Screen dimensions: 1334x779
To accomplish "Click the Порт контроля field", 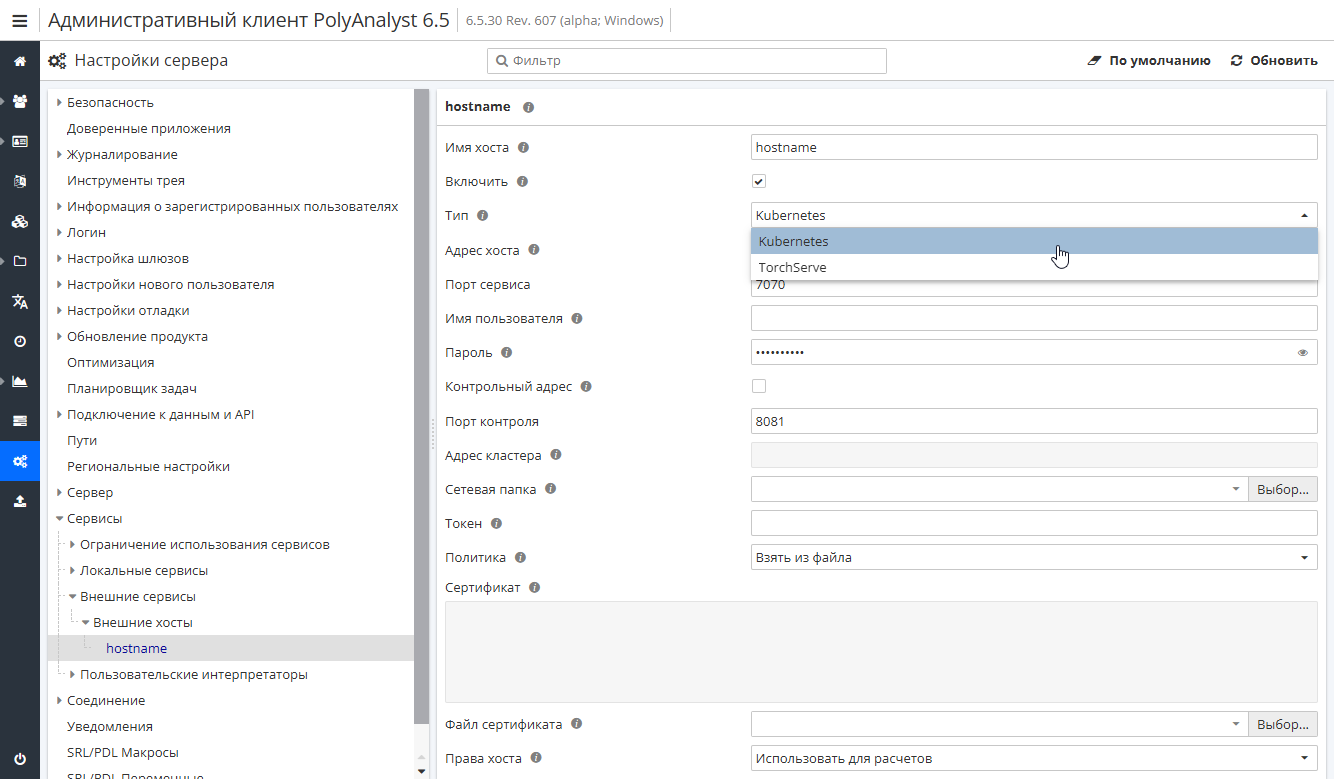I will (x=1034, y=421).
